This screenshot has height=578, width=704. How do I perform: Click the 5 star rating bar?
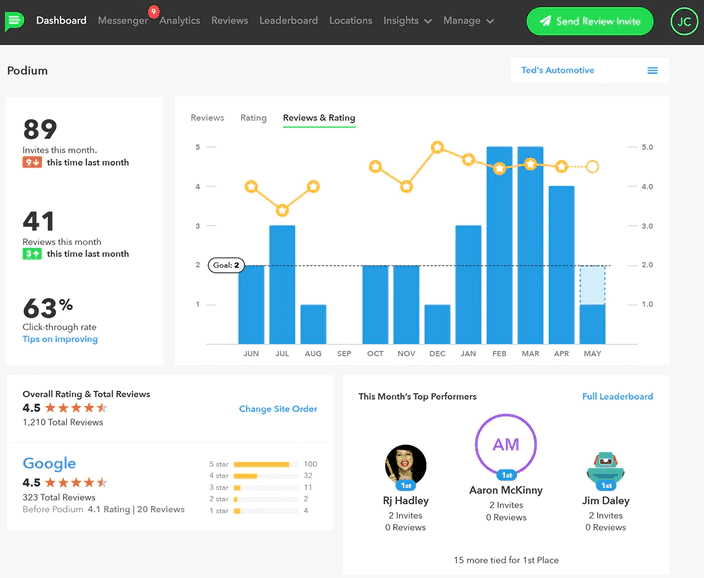pos(266,464)
